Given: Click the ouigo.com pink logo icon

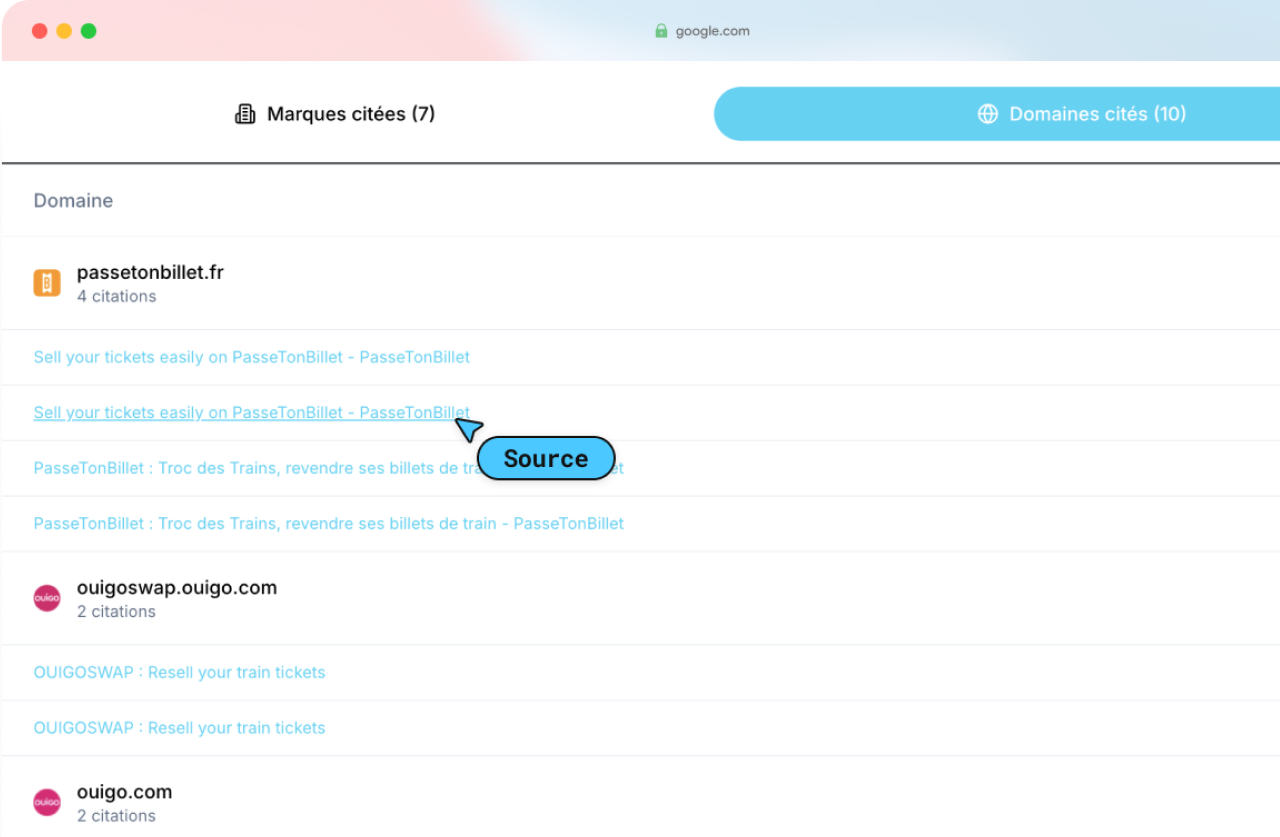Looking at the screenshot, I should [47, 802].
